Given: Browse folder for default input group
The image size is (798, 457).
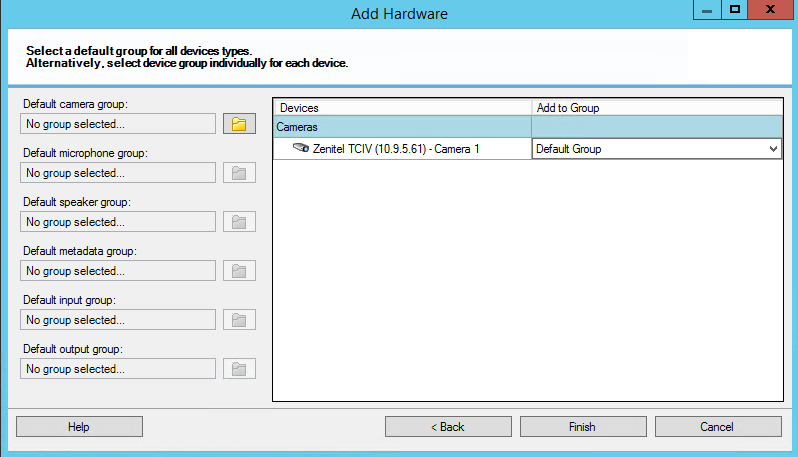Looking at the screenshot, I should tap(239, 320).
